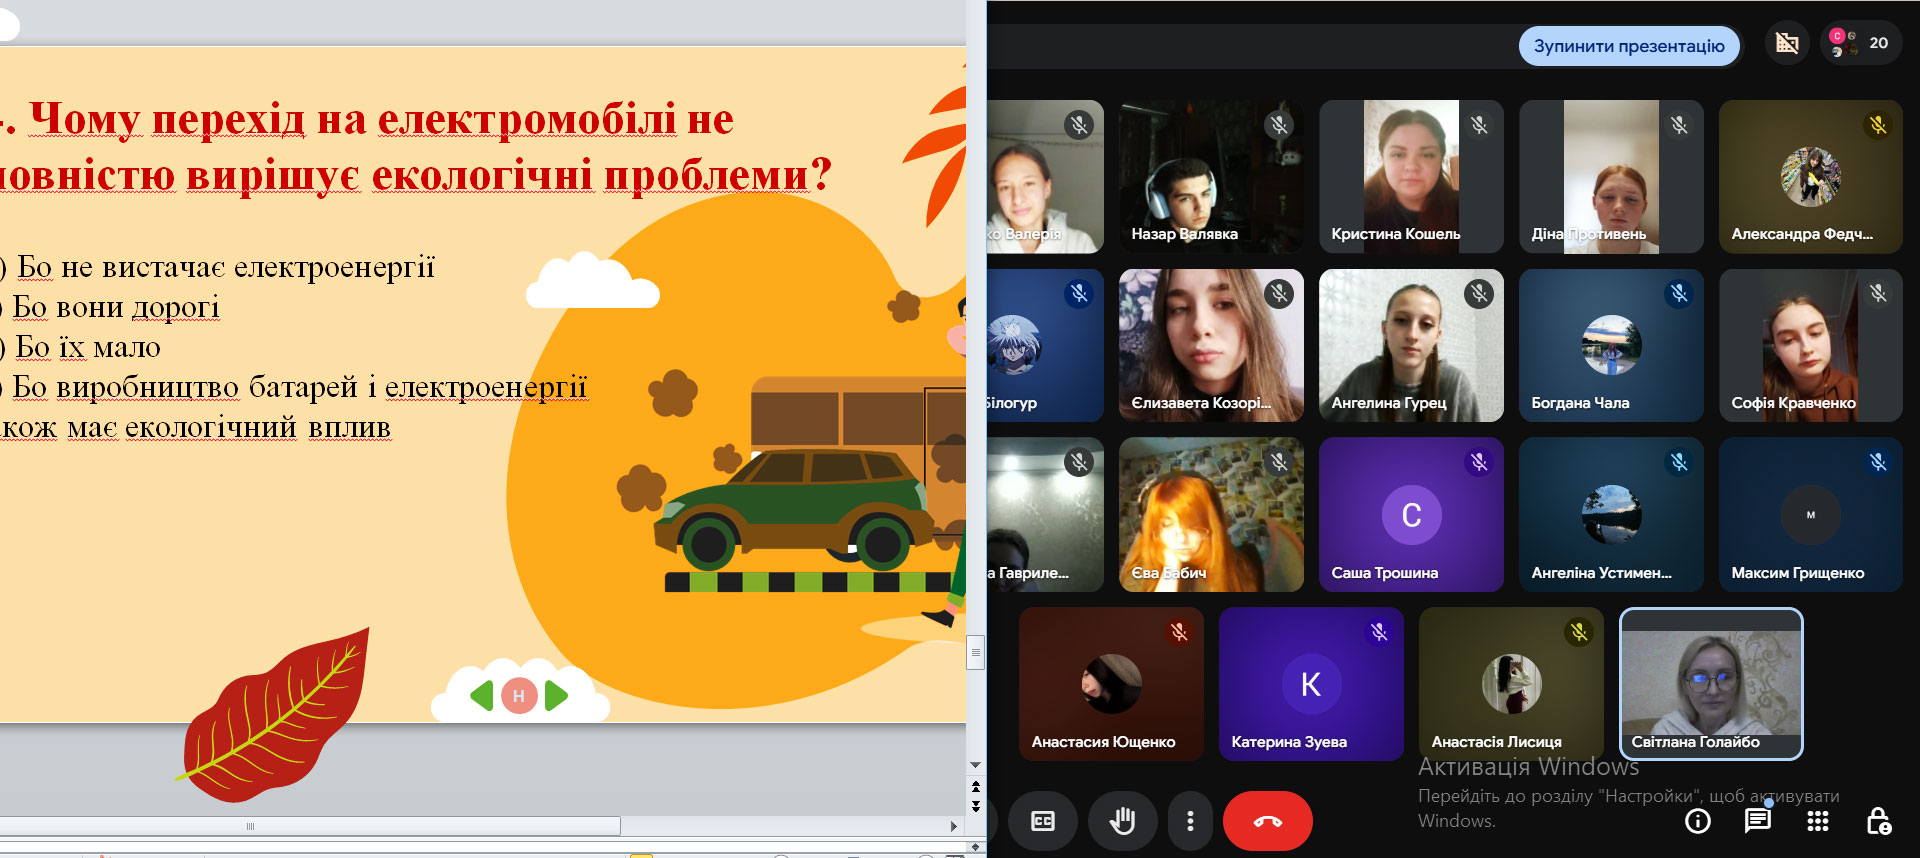Click mute icon on Назар Валявка tile

(x=1279, y=125)
